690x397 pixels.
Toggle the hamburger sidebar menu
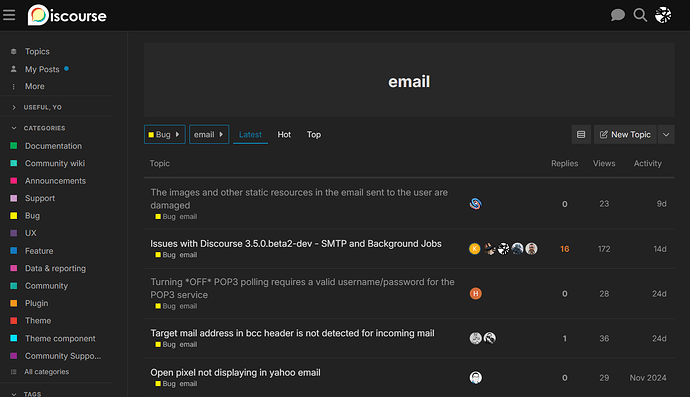pos(9,15)
